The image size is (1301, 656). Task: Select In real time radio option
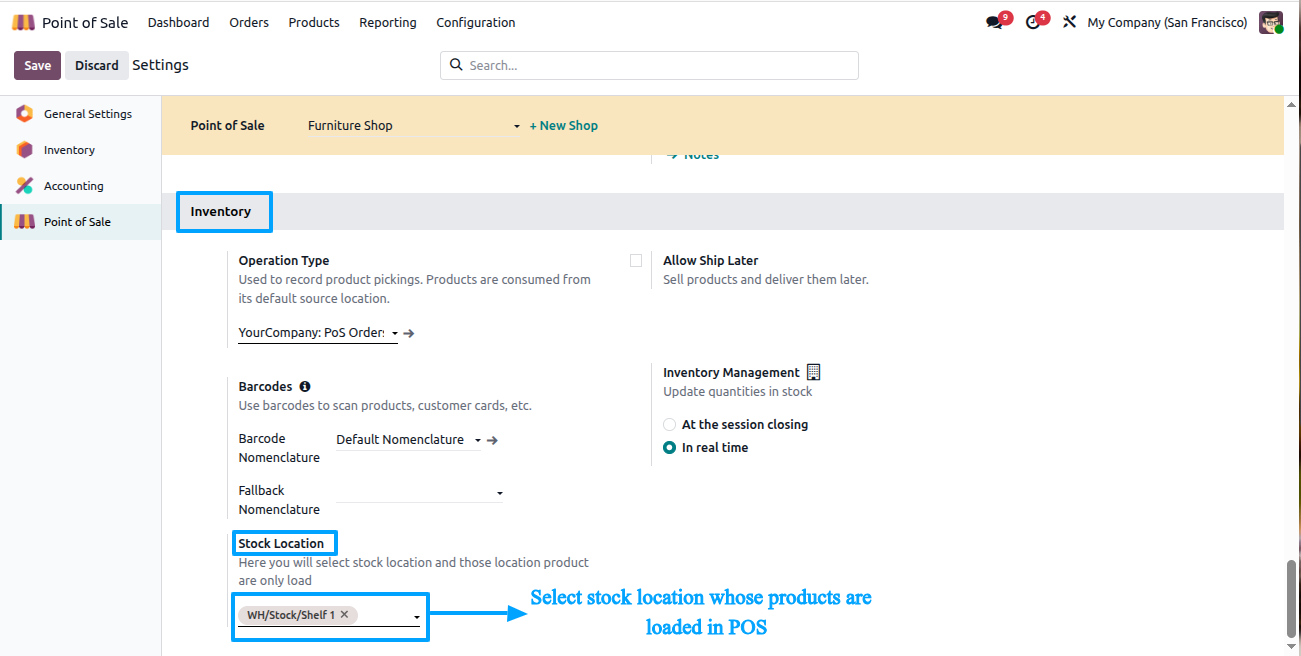670,448
